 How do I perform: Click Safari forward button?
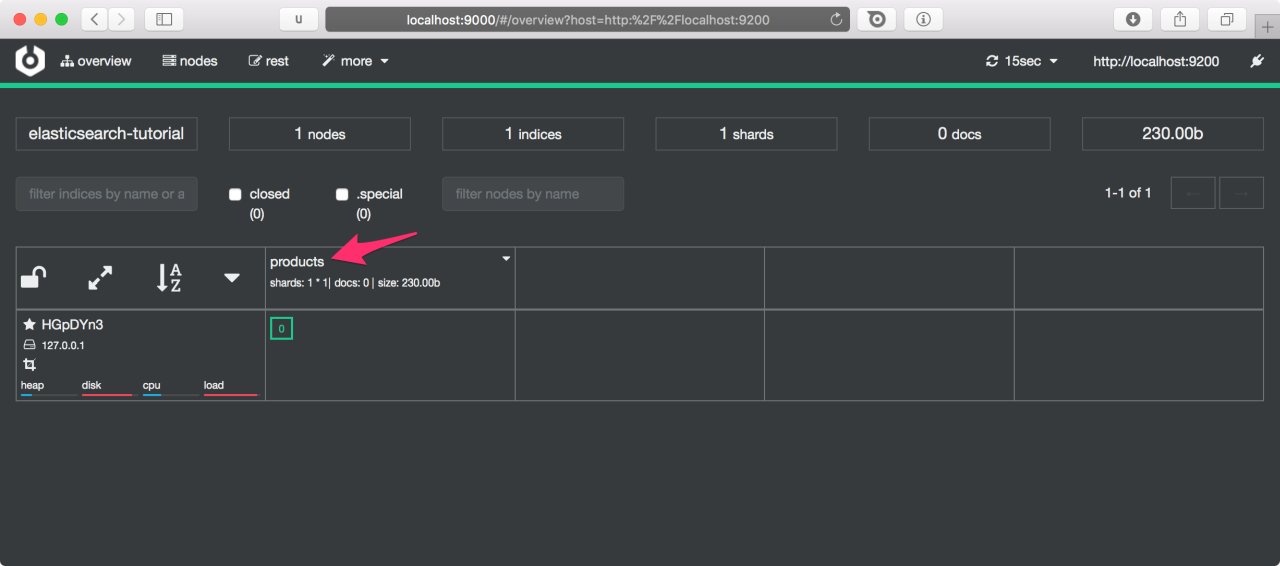click(122, 19)
